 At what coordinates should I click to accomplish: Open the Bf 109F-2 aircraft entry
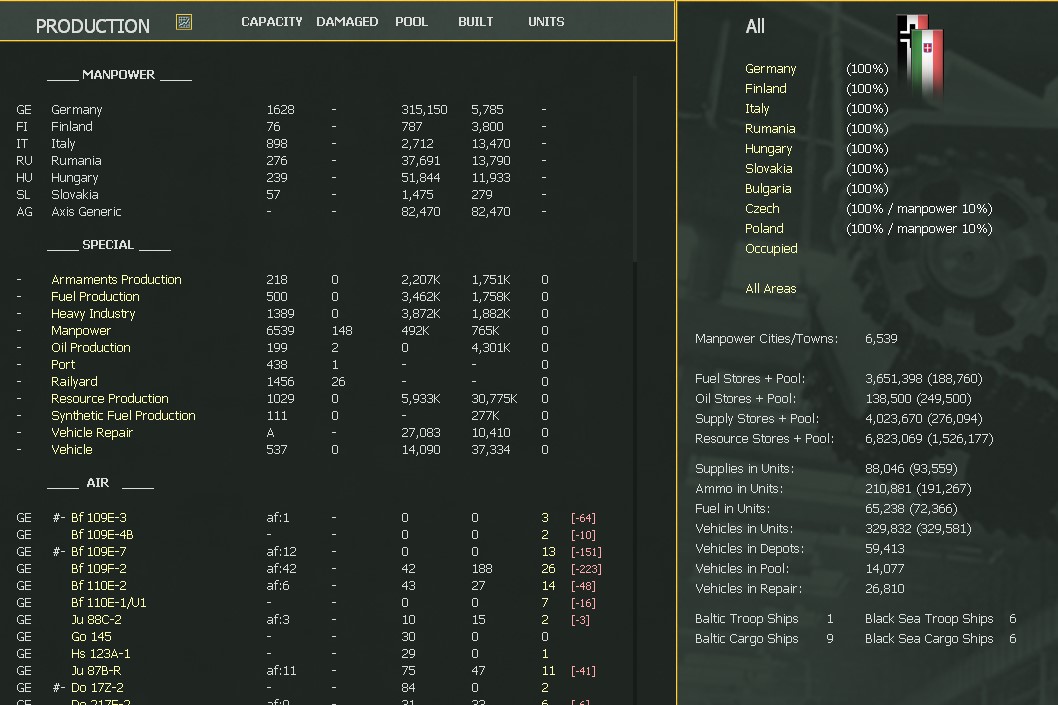tap(98, 569)
